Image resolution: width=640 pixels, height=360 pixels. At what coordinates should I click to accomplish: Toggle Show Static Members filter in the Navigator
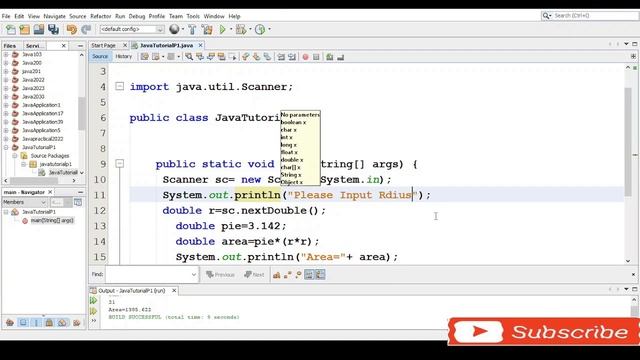[x=36, y=323]
